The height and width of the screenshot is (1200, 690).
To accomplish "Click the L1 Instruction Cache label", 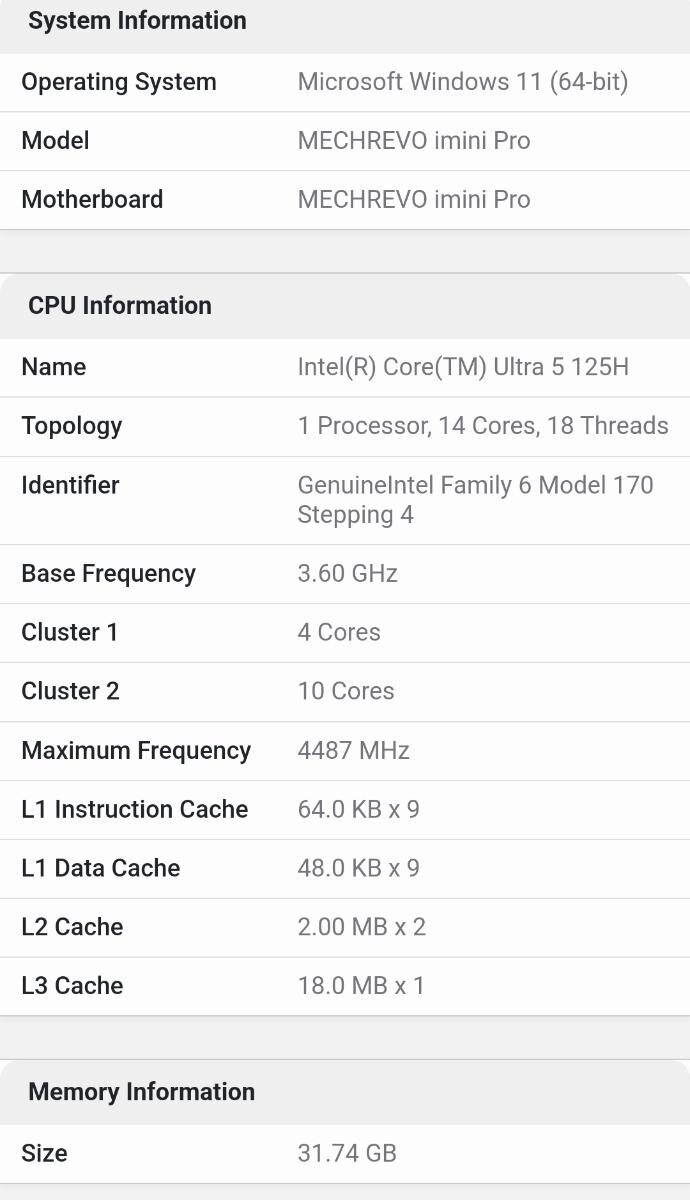I will point(135,809).
